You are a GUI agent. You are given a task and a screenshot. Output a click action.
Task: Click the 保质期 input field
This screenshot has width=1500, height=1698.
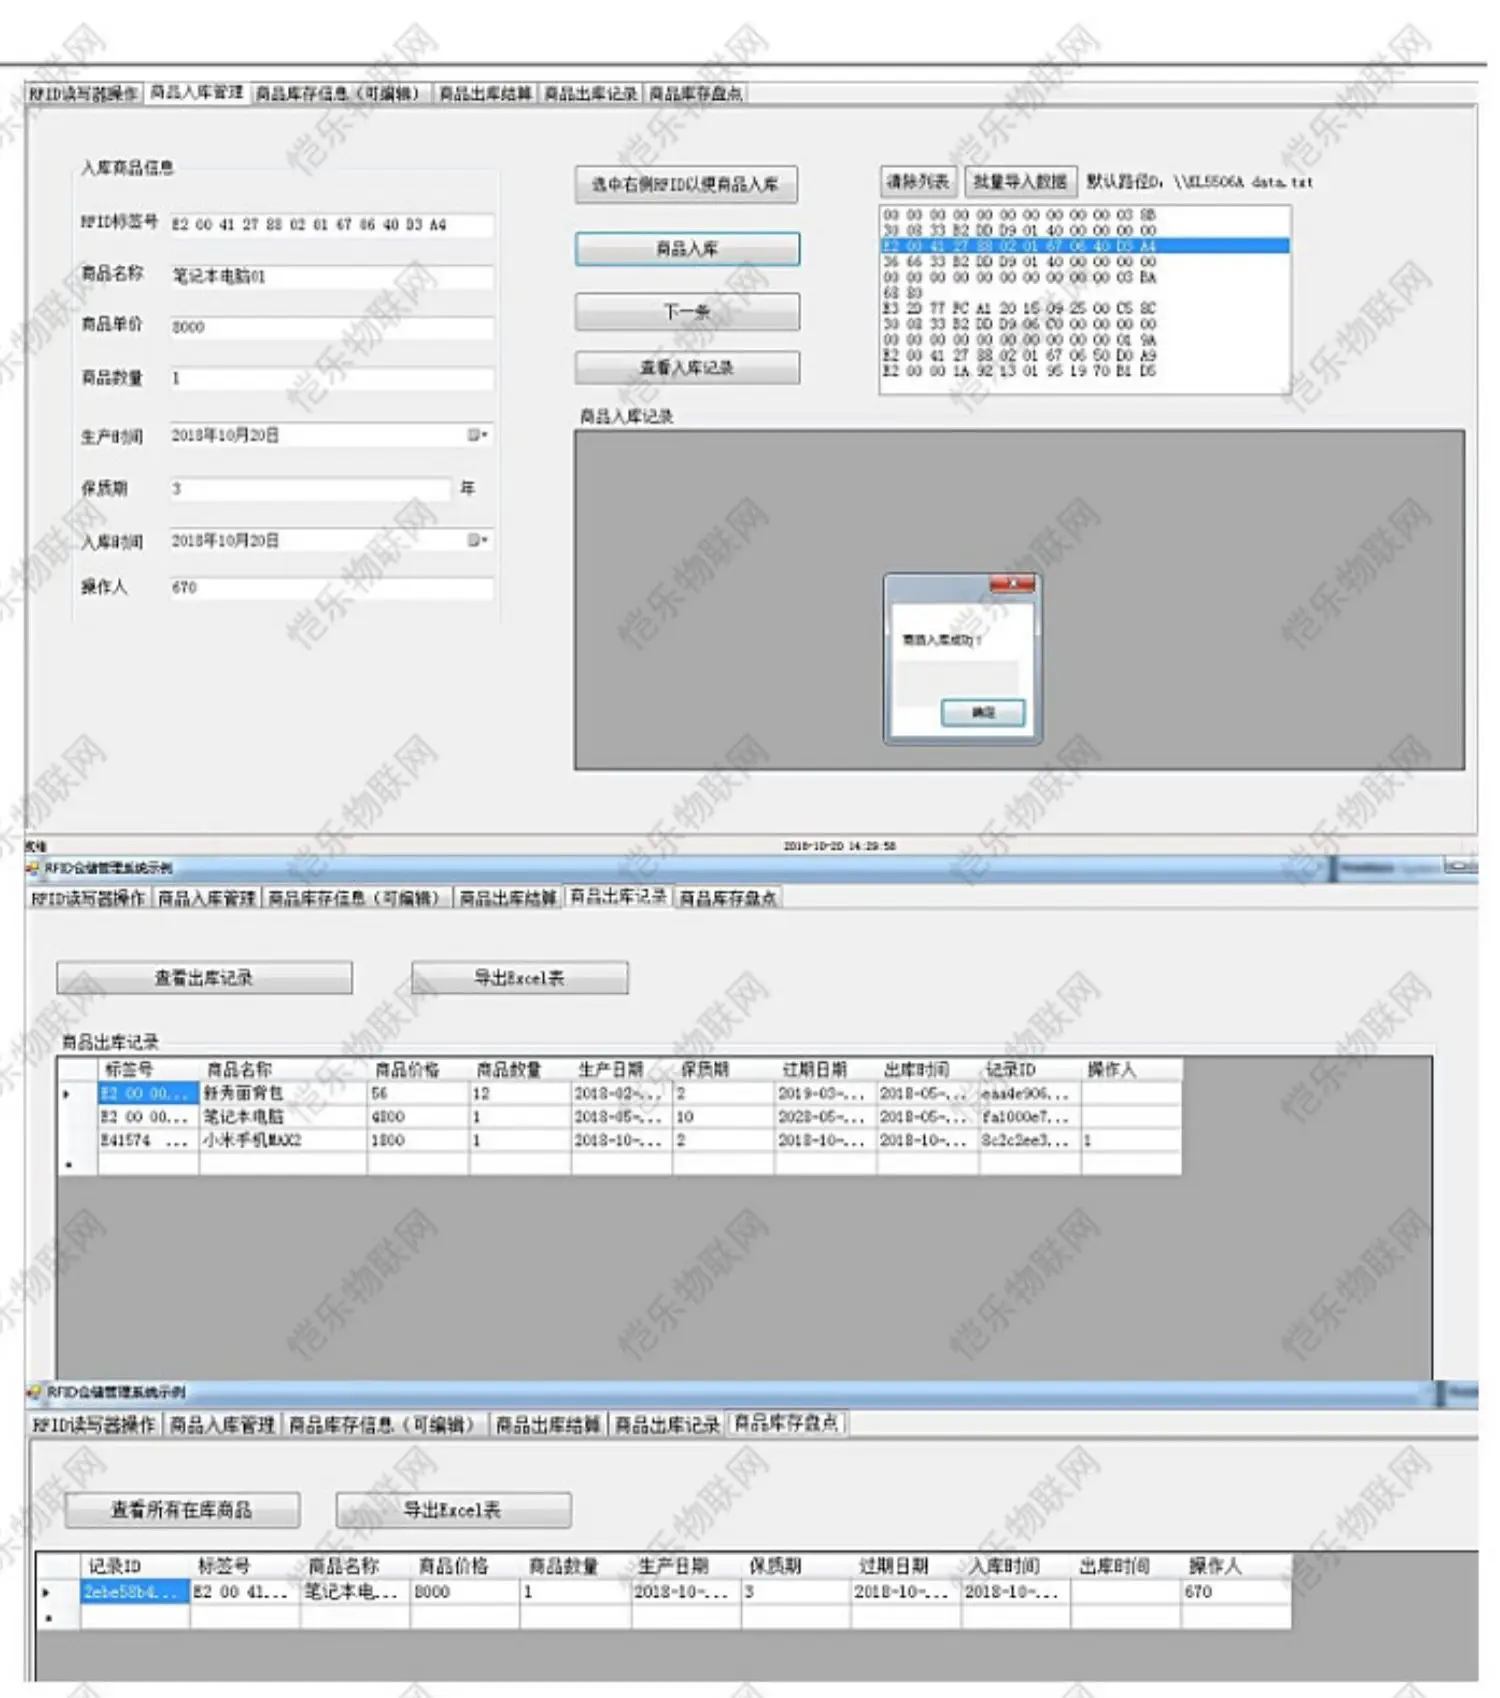pos(309,489)
